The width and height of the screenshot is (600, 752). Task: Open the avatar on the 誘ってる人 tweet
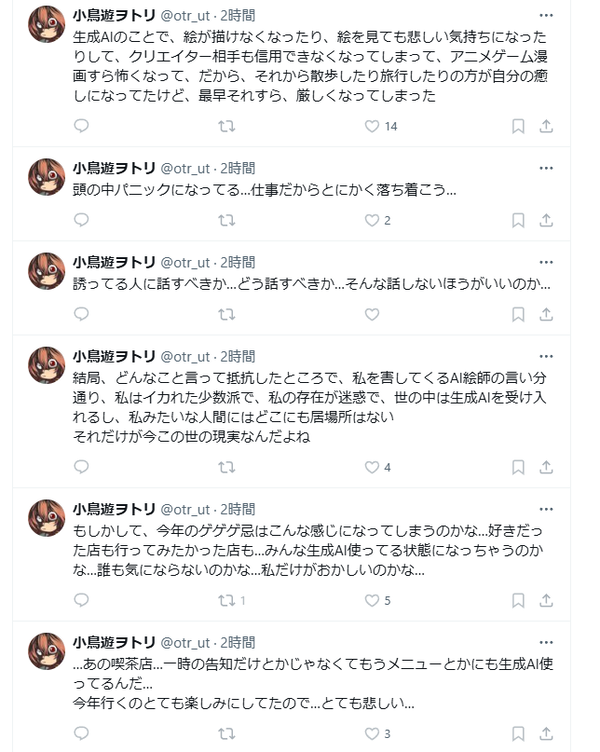pos(46,271)
